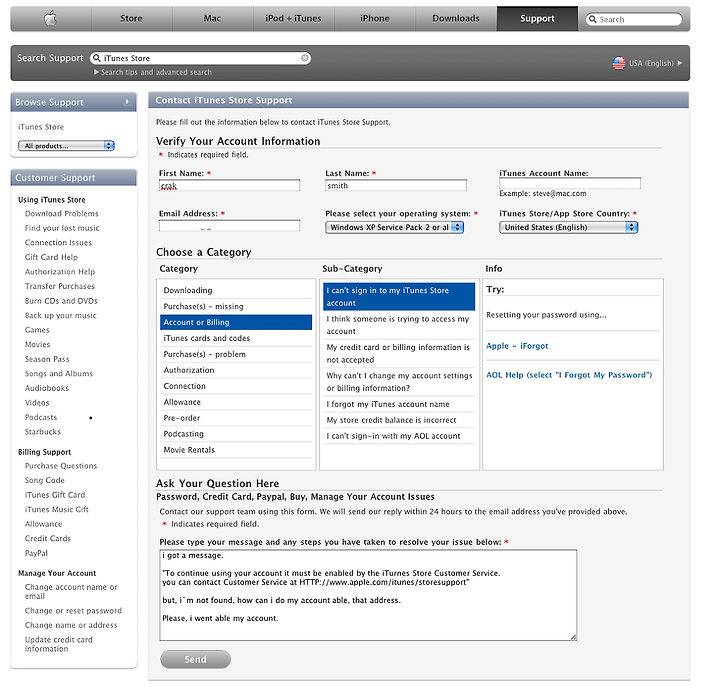Select the Podcasting category
Viewport: 720px width, 693px height.
[x=236, y=434]
